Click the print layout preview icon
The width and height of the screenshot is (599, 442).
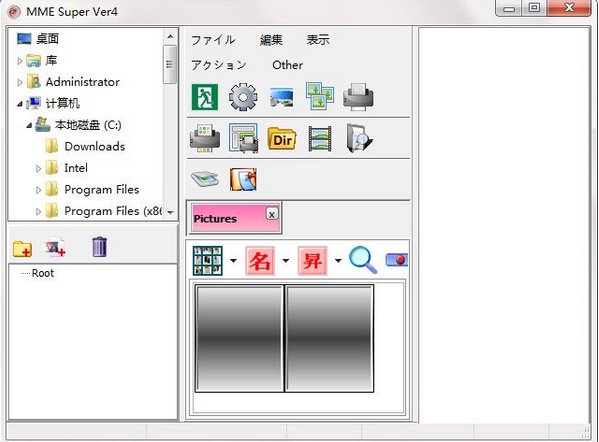point(243,138)
